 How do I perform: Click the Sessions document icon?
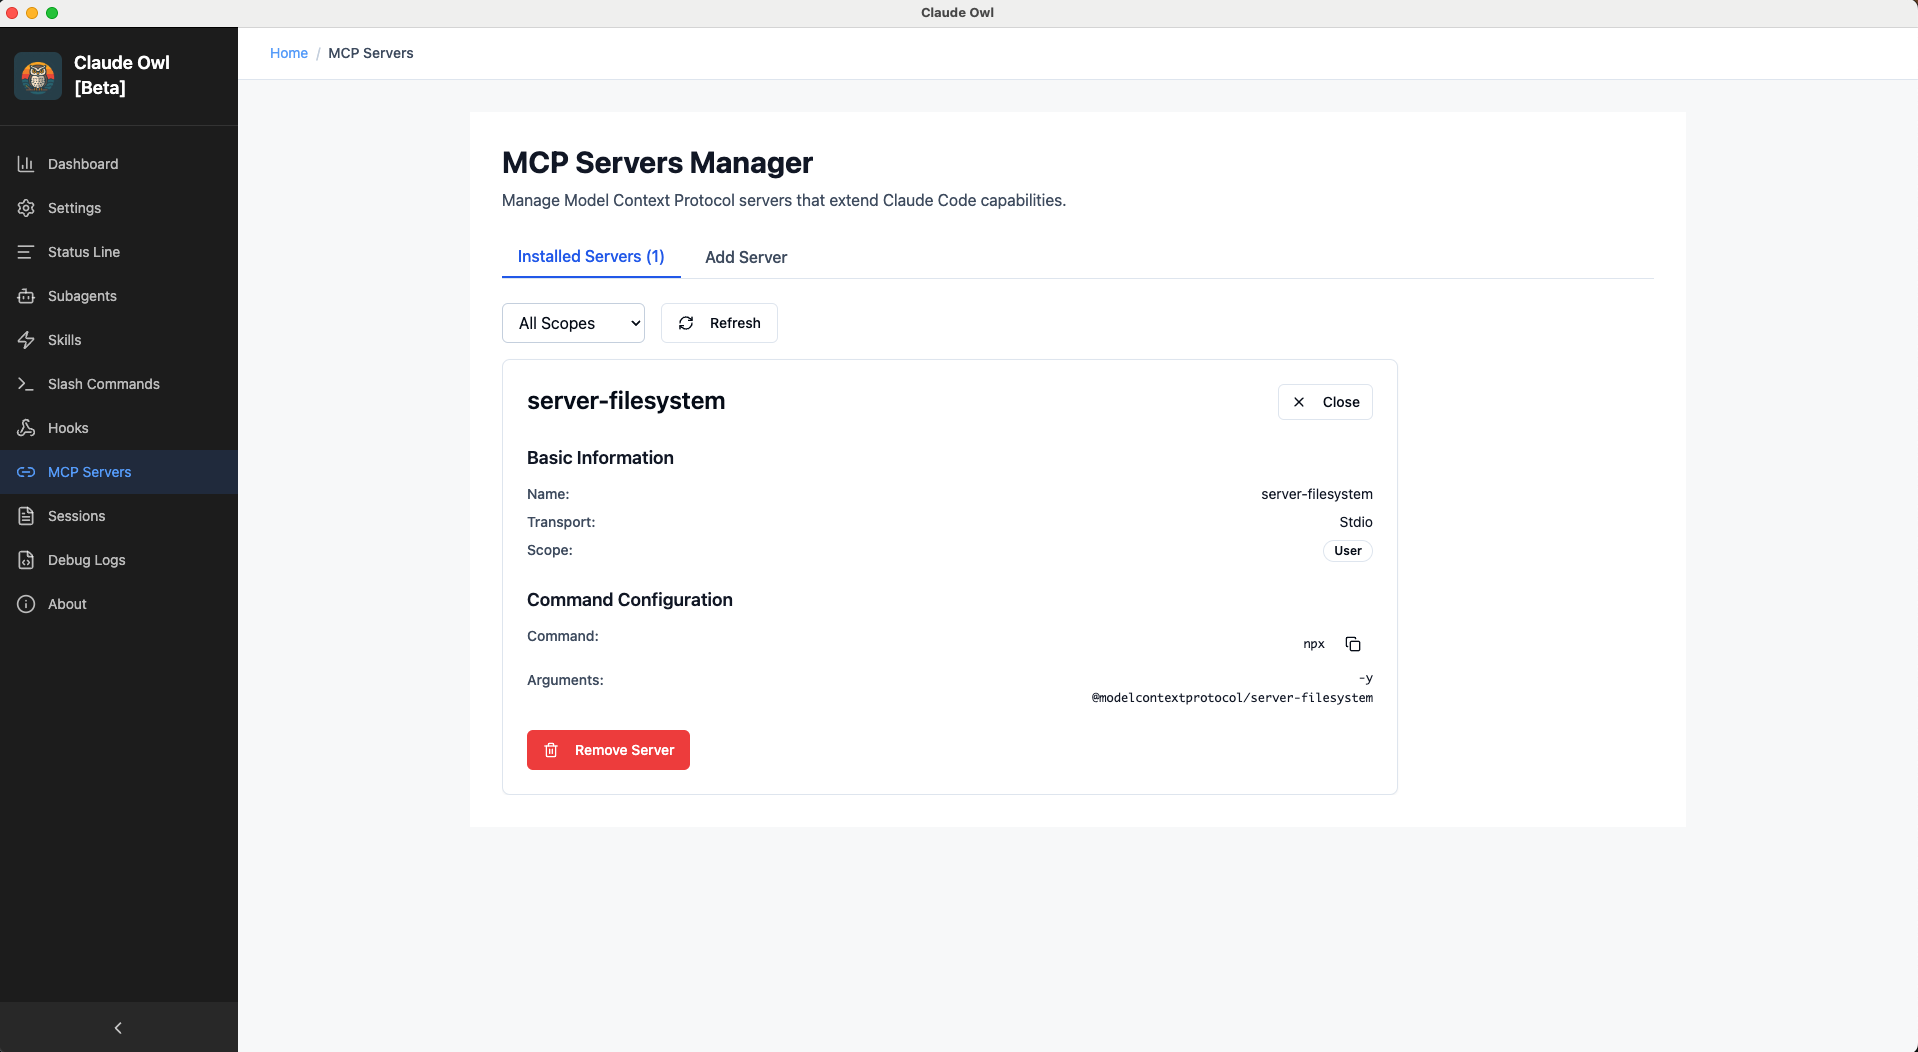[x=26, y=516]
